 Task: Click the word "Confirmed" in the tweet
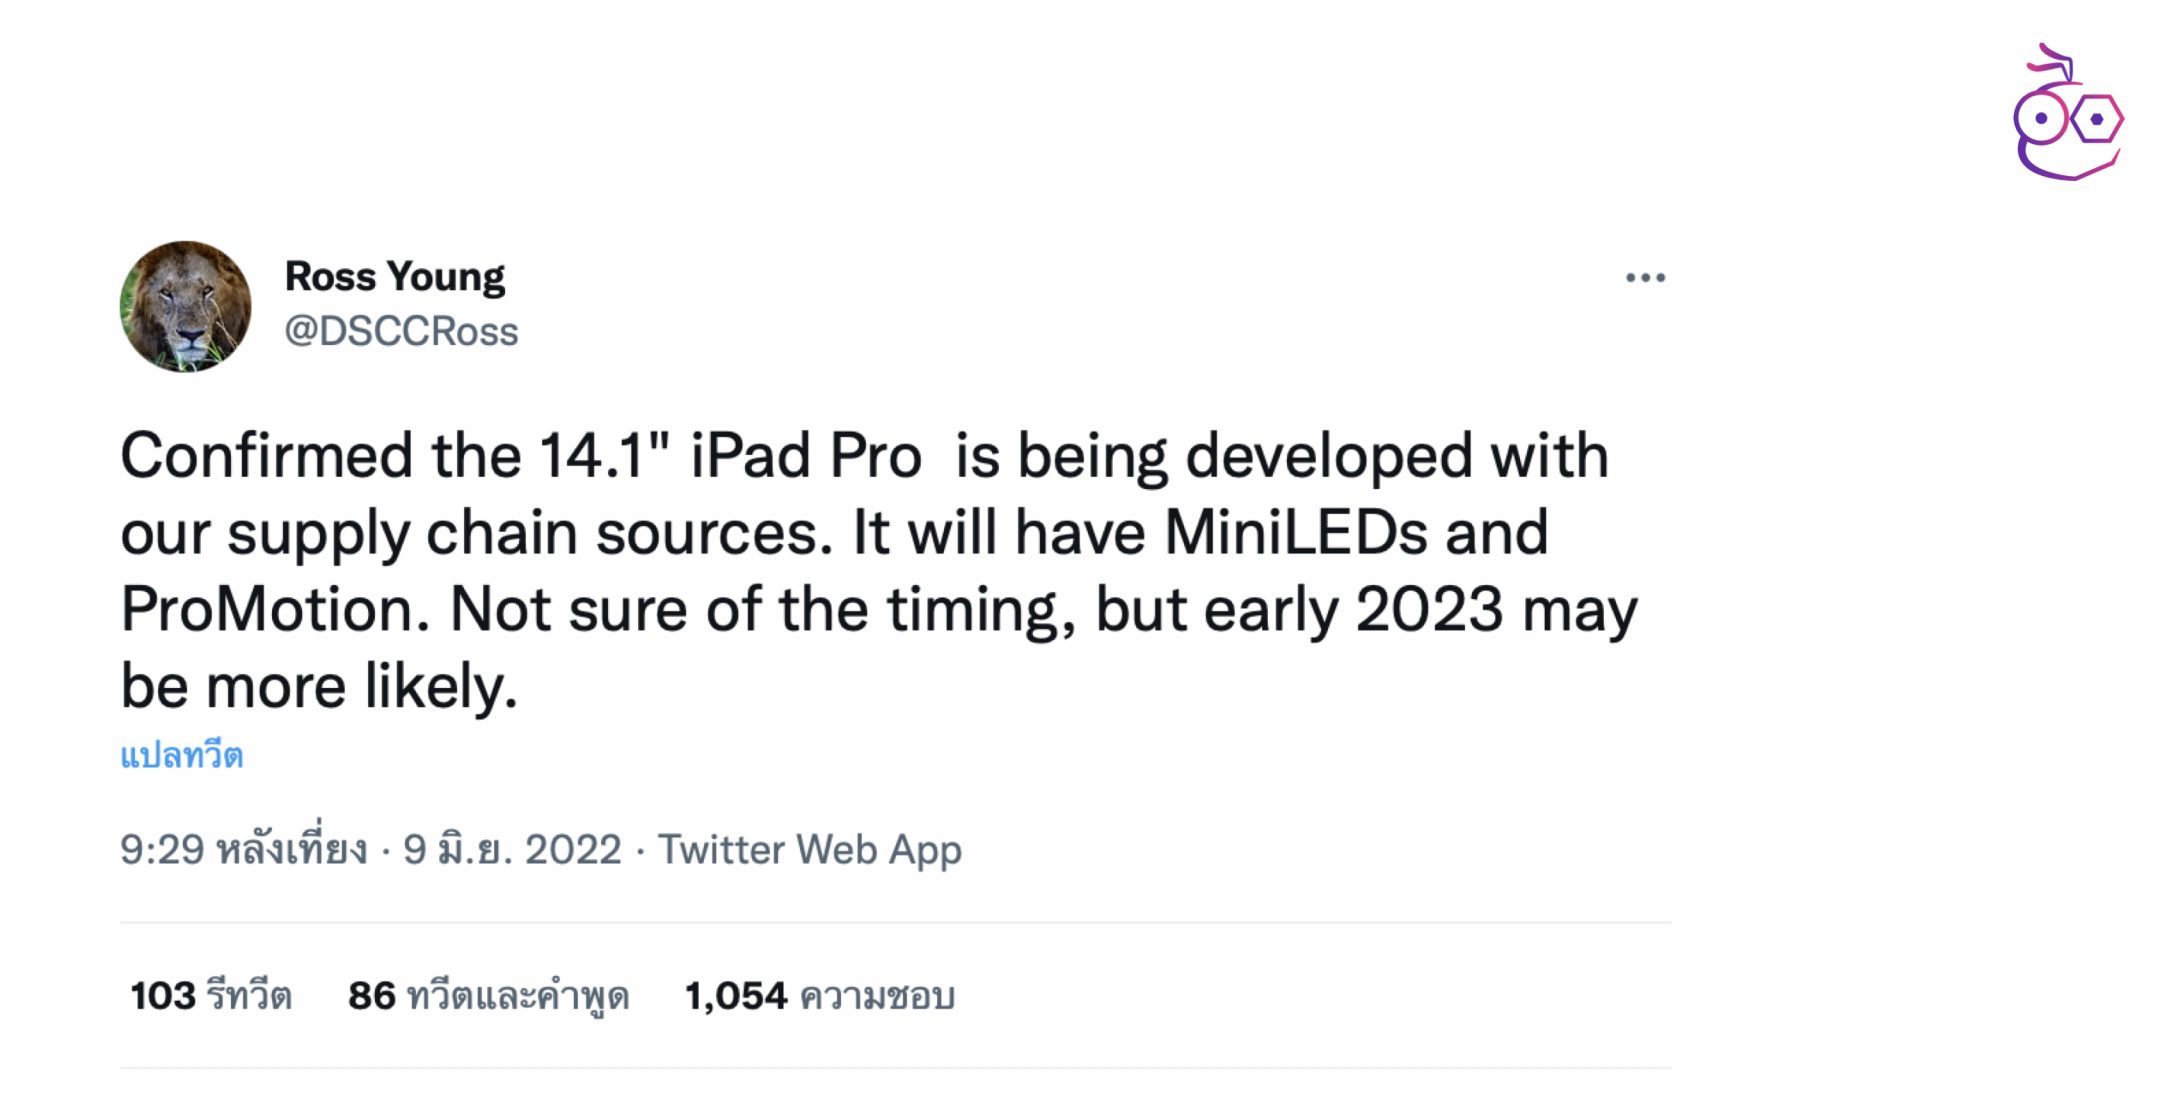(x=266, y=456)
